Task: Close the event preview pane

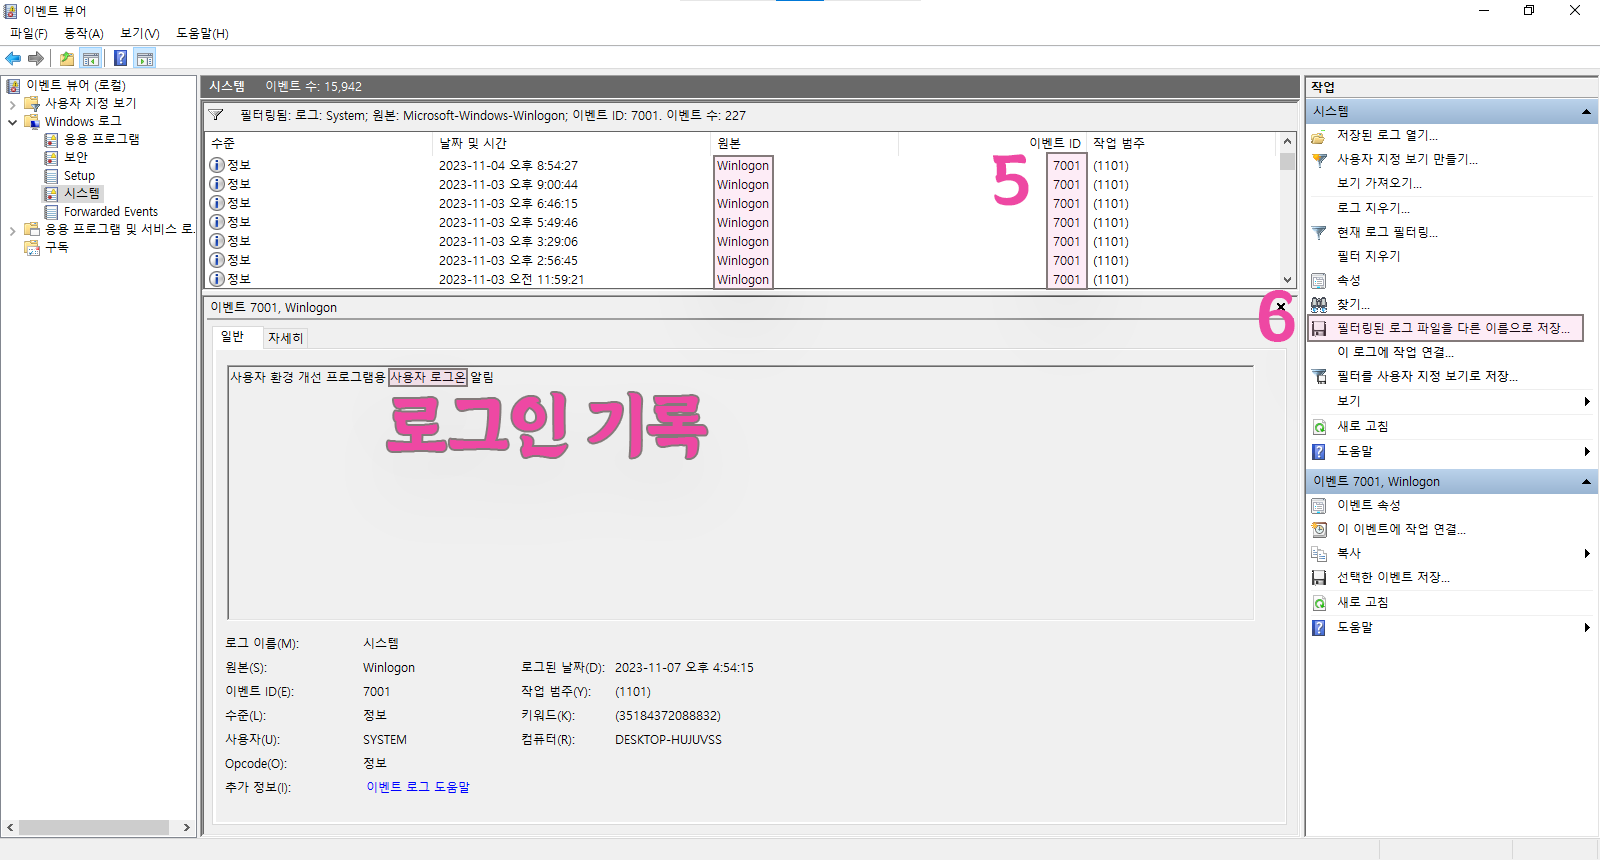Action: [x=1281, y=307]
